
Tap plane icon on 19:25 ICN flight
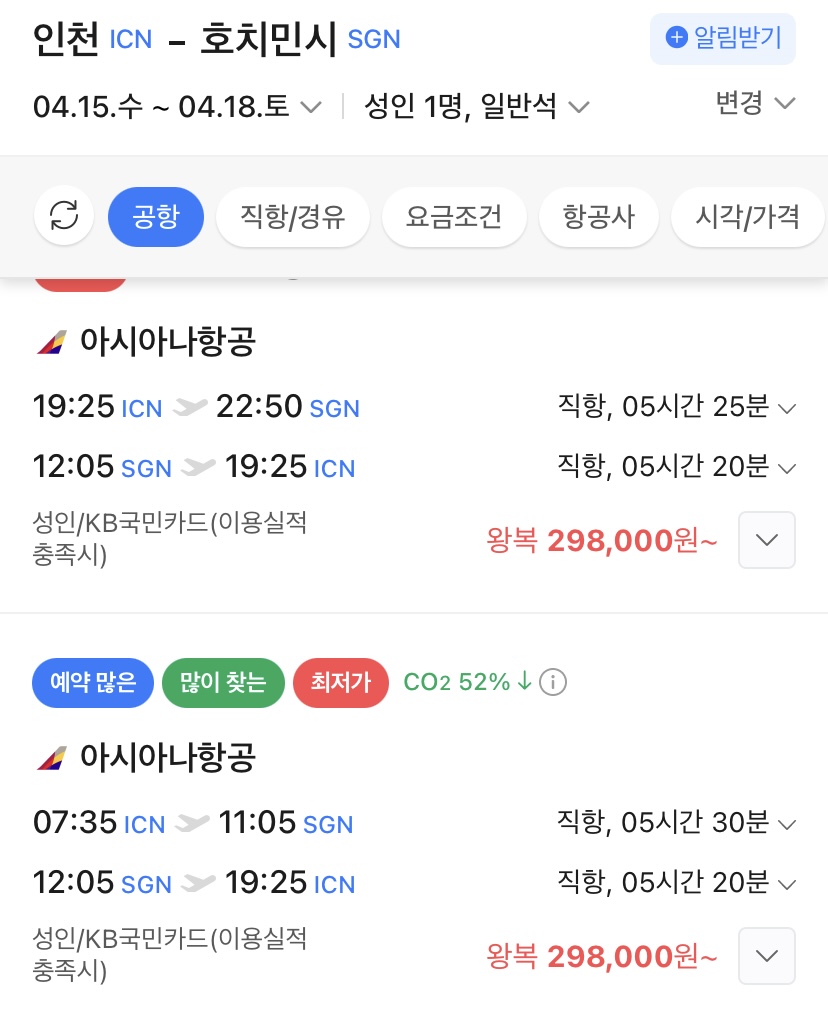[189, 407]
